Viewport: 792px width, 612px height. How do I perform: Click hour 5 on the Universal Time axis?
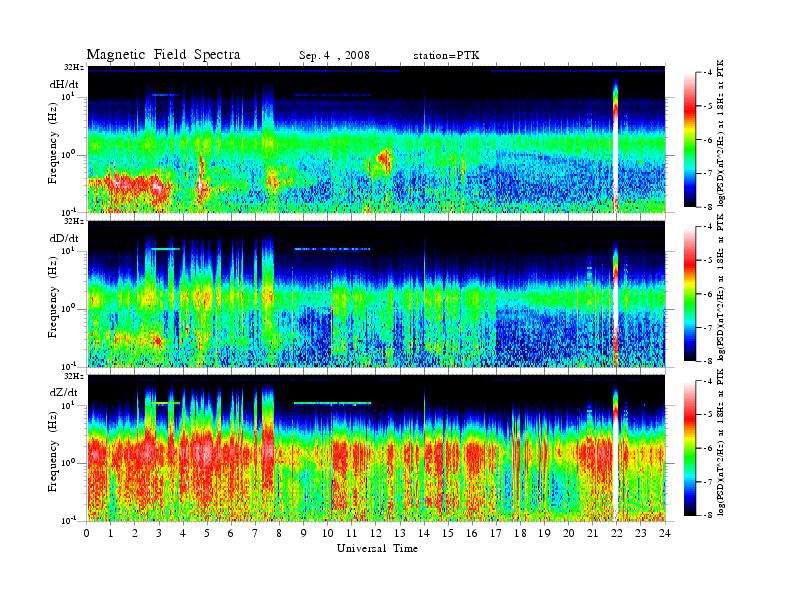207,534
